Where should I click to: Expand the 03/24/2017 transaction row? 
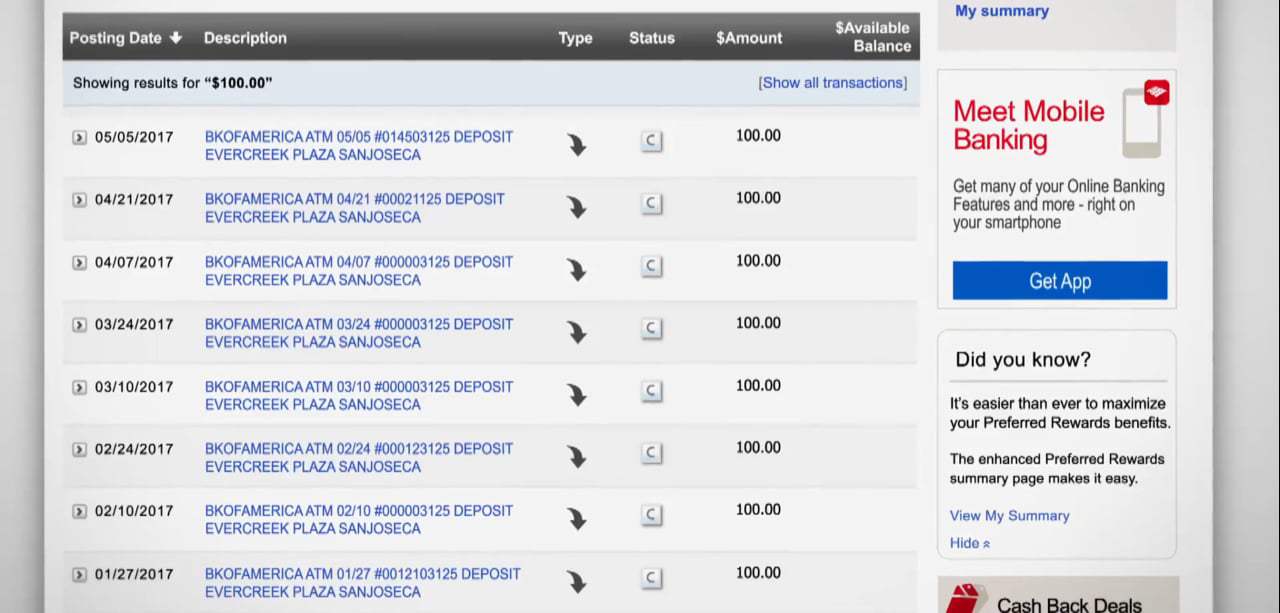coord(79,325)
